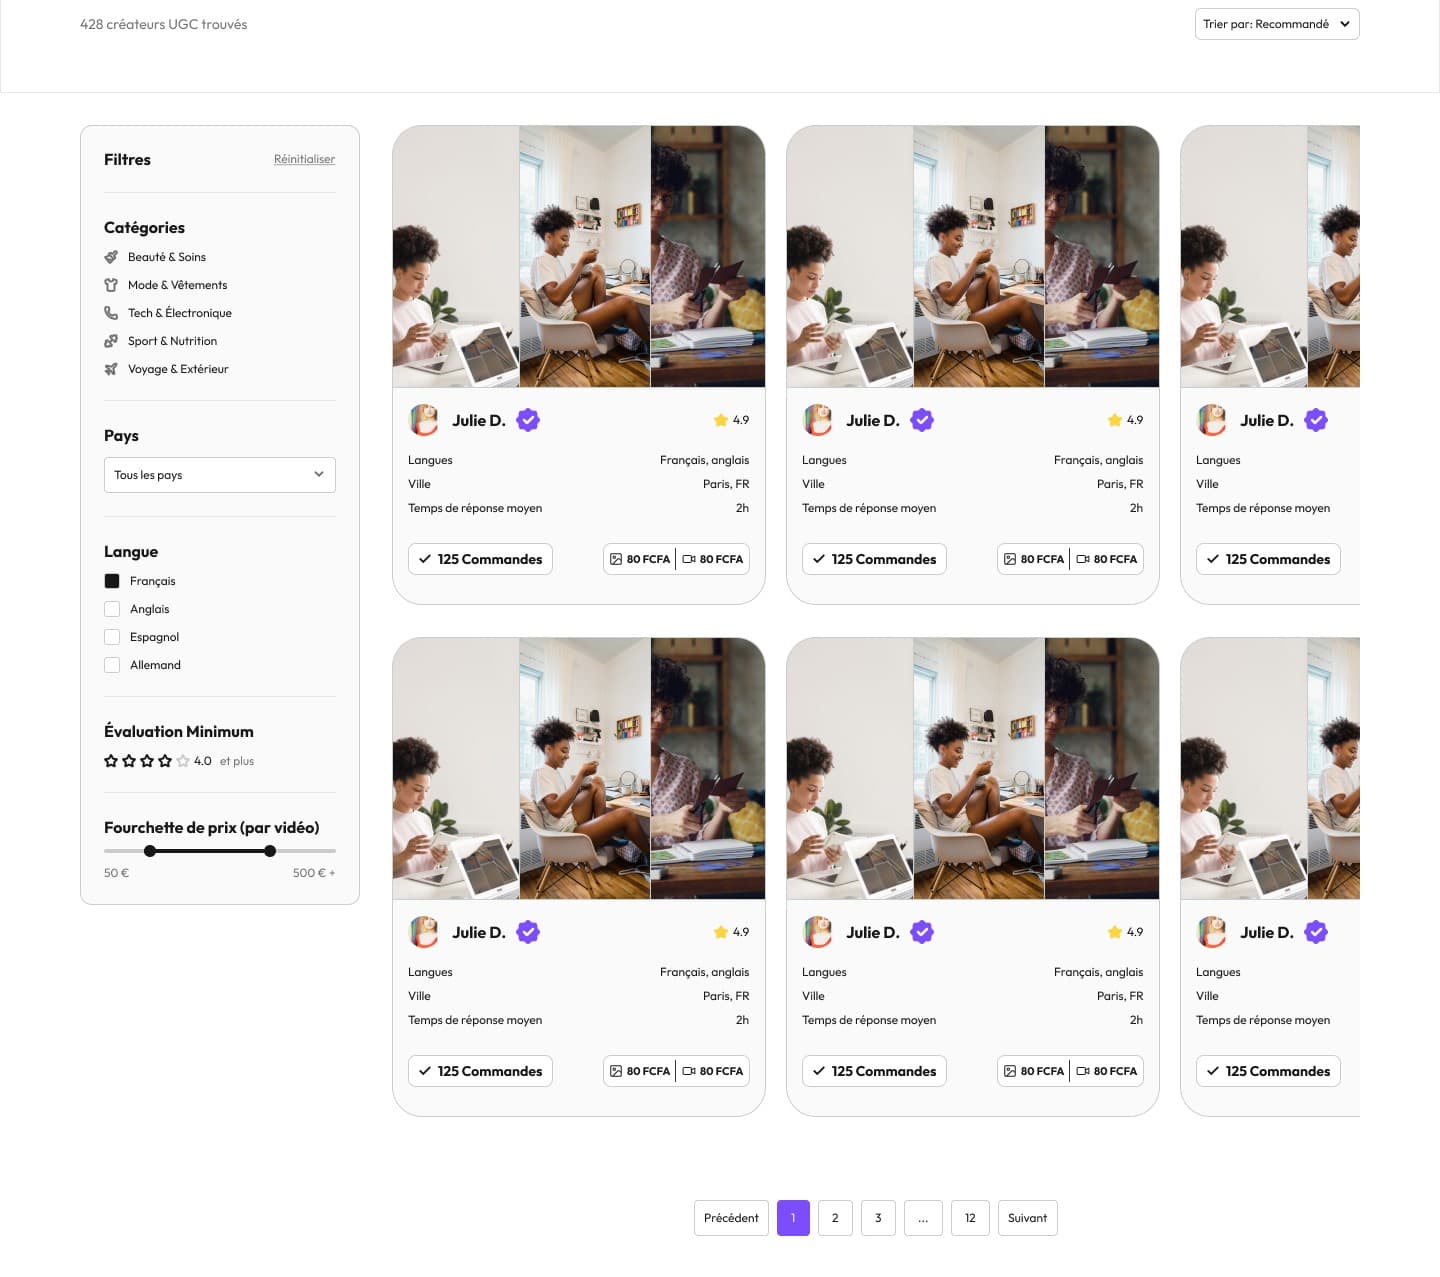
Task: Click the avatar on the top-left Julie D. card
Action: 424,420
